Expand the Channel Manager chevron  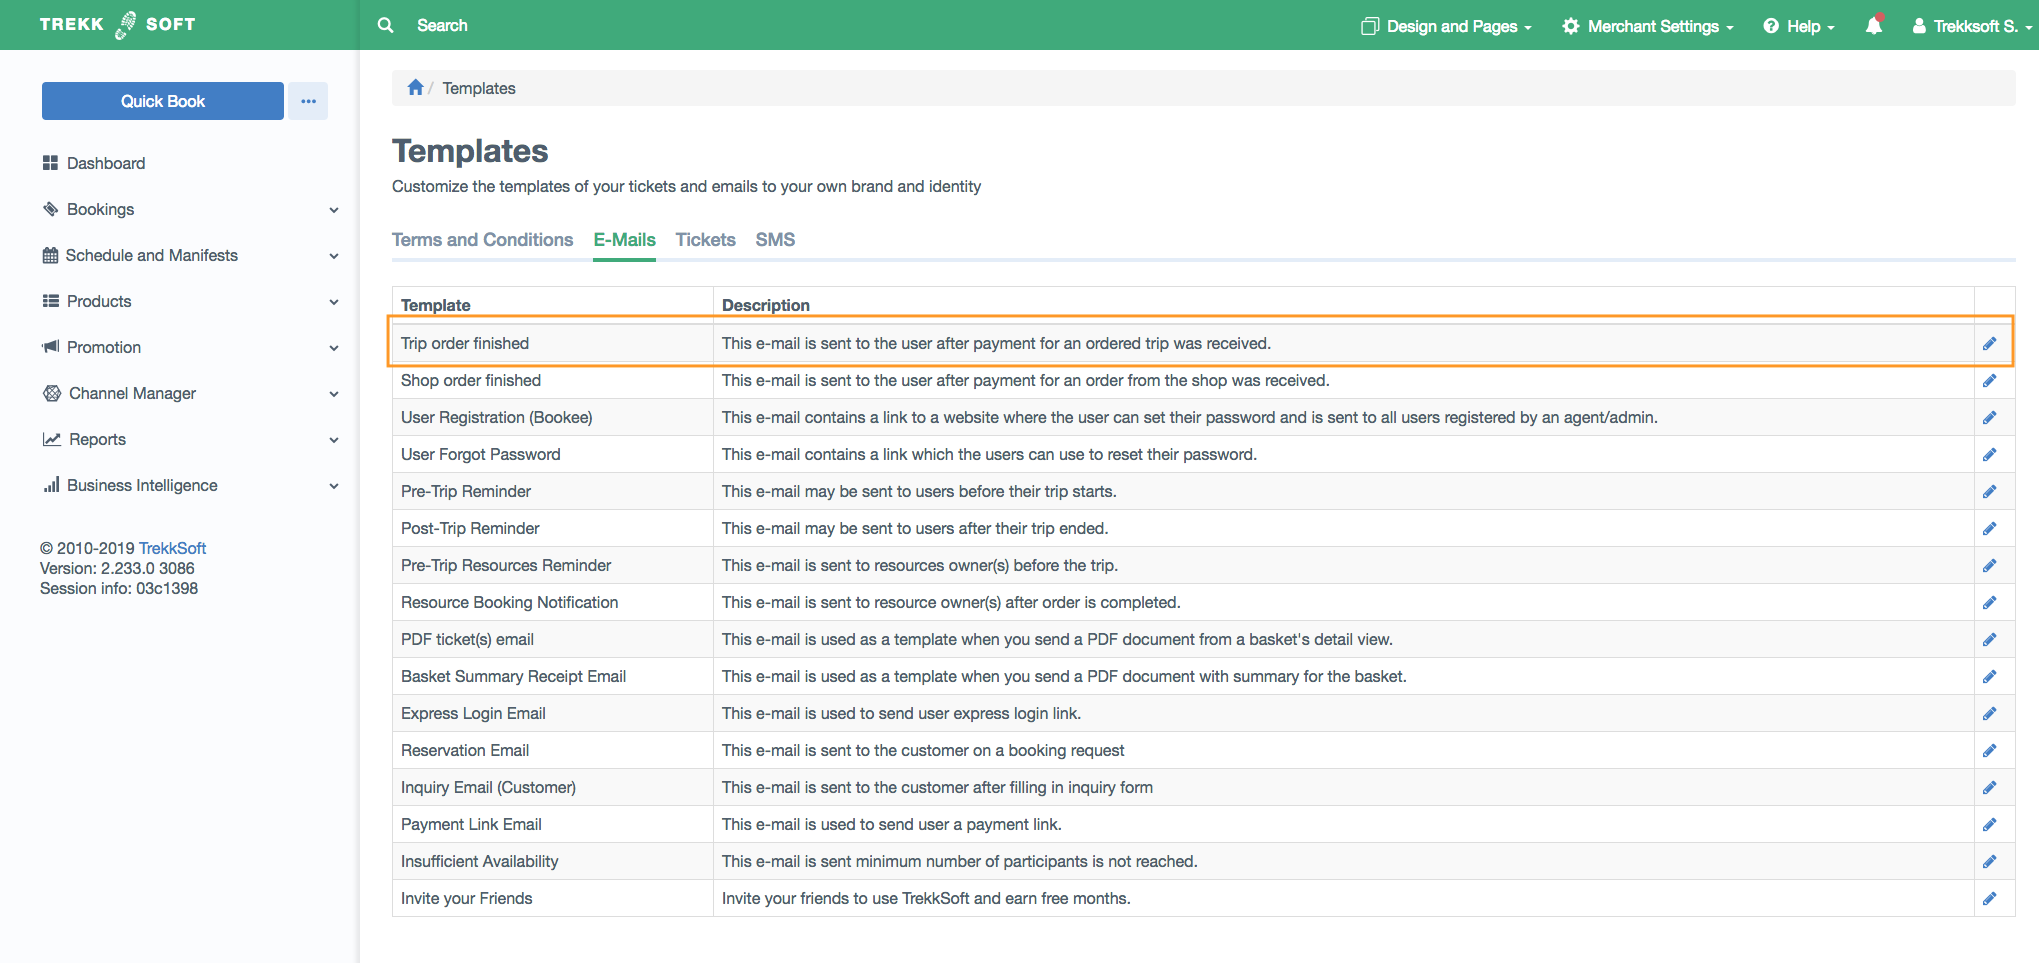tap(334, 394)
